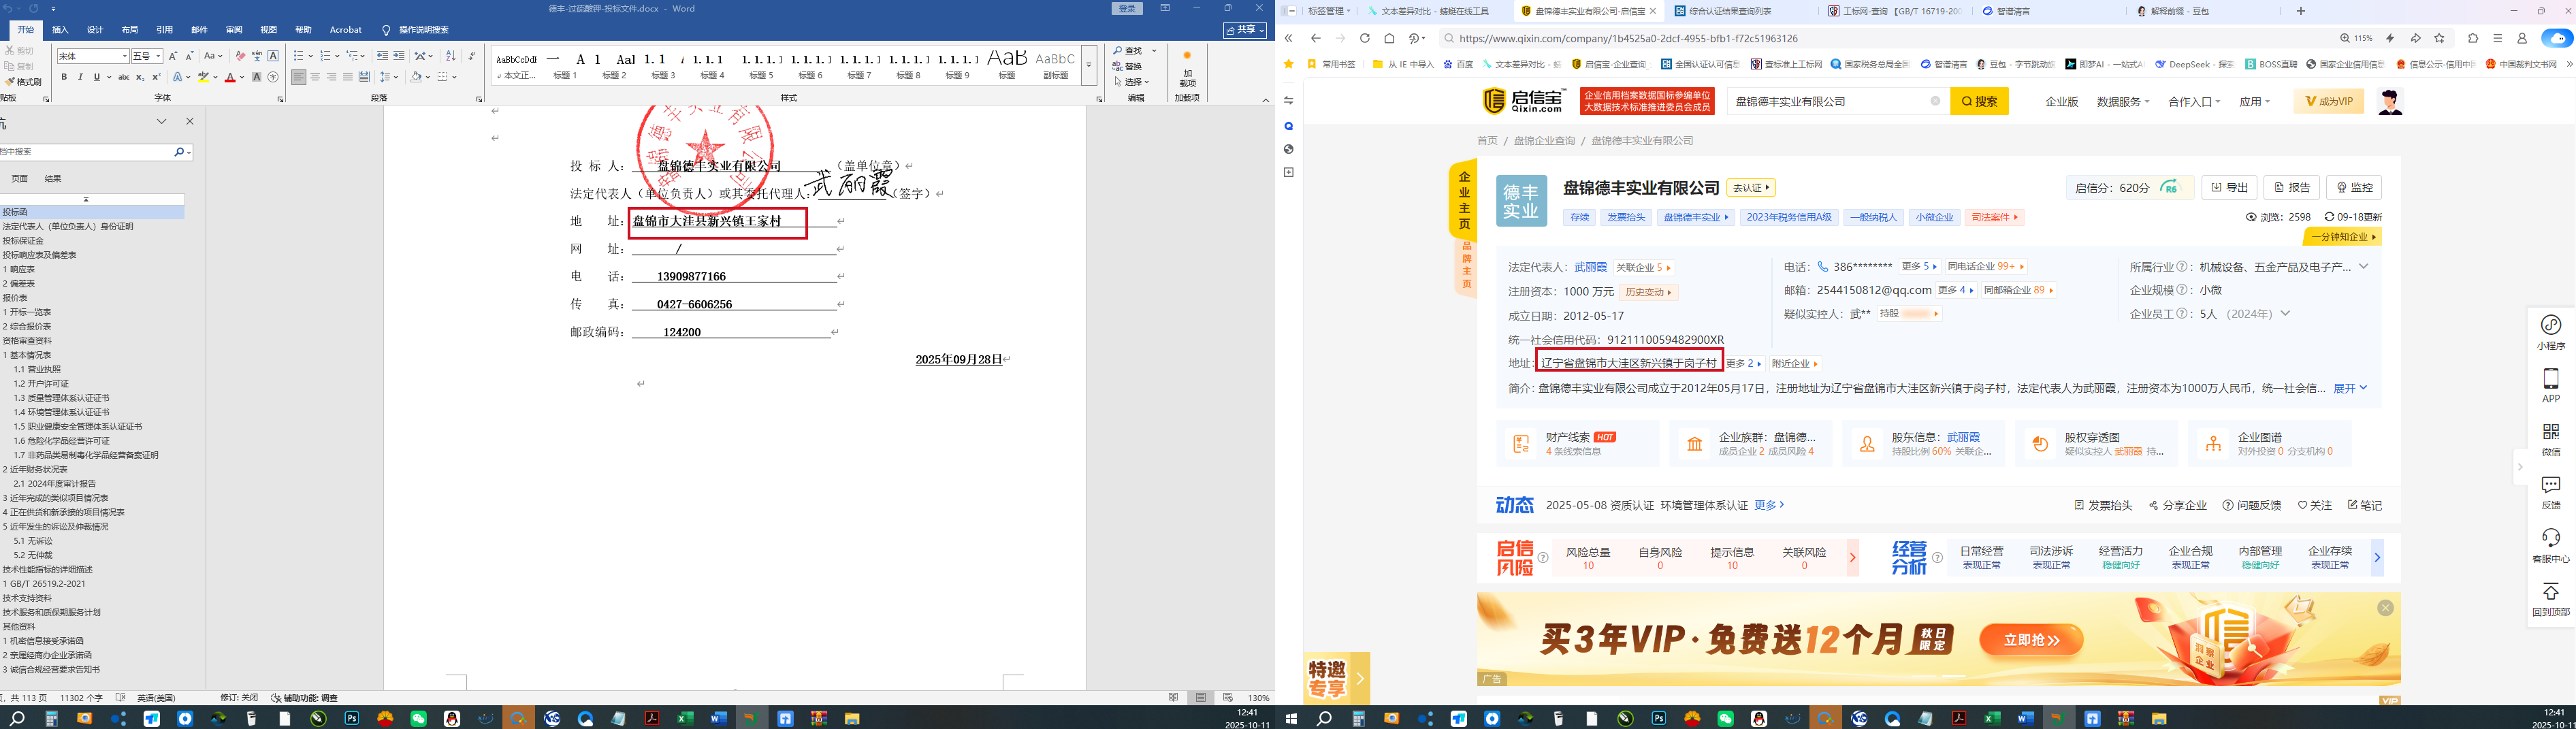Apply the red font color in Word

pyautogui.click(x=230, y=77)
